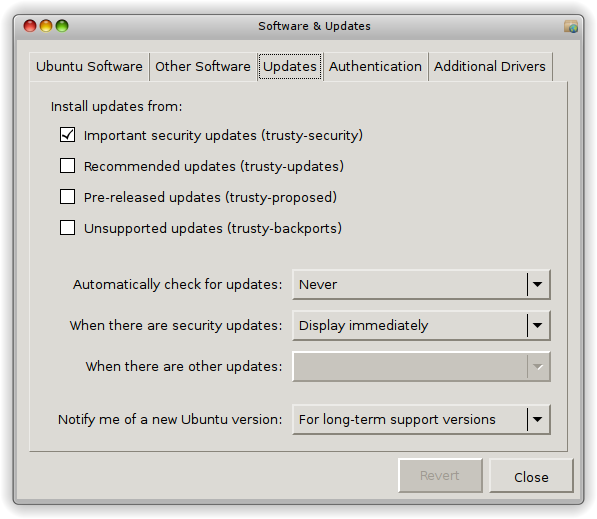Click the 'Notify me of a new Ubuntu version:' label
Viewport: 597px width, 519px height.
[170, 419]
